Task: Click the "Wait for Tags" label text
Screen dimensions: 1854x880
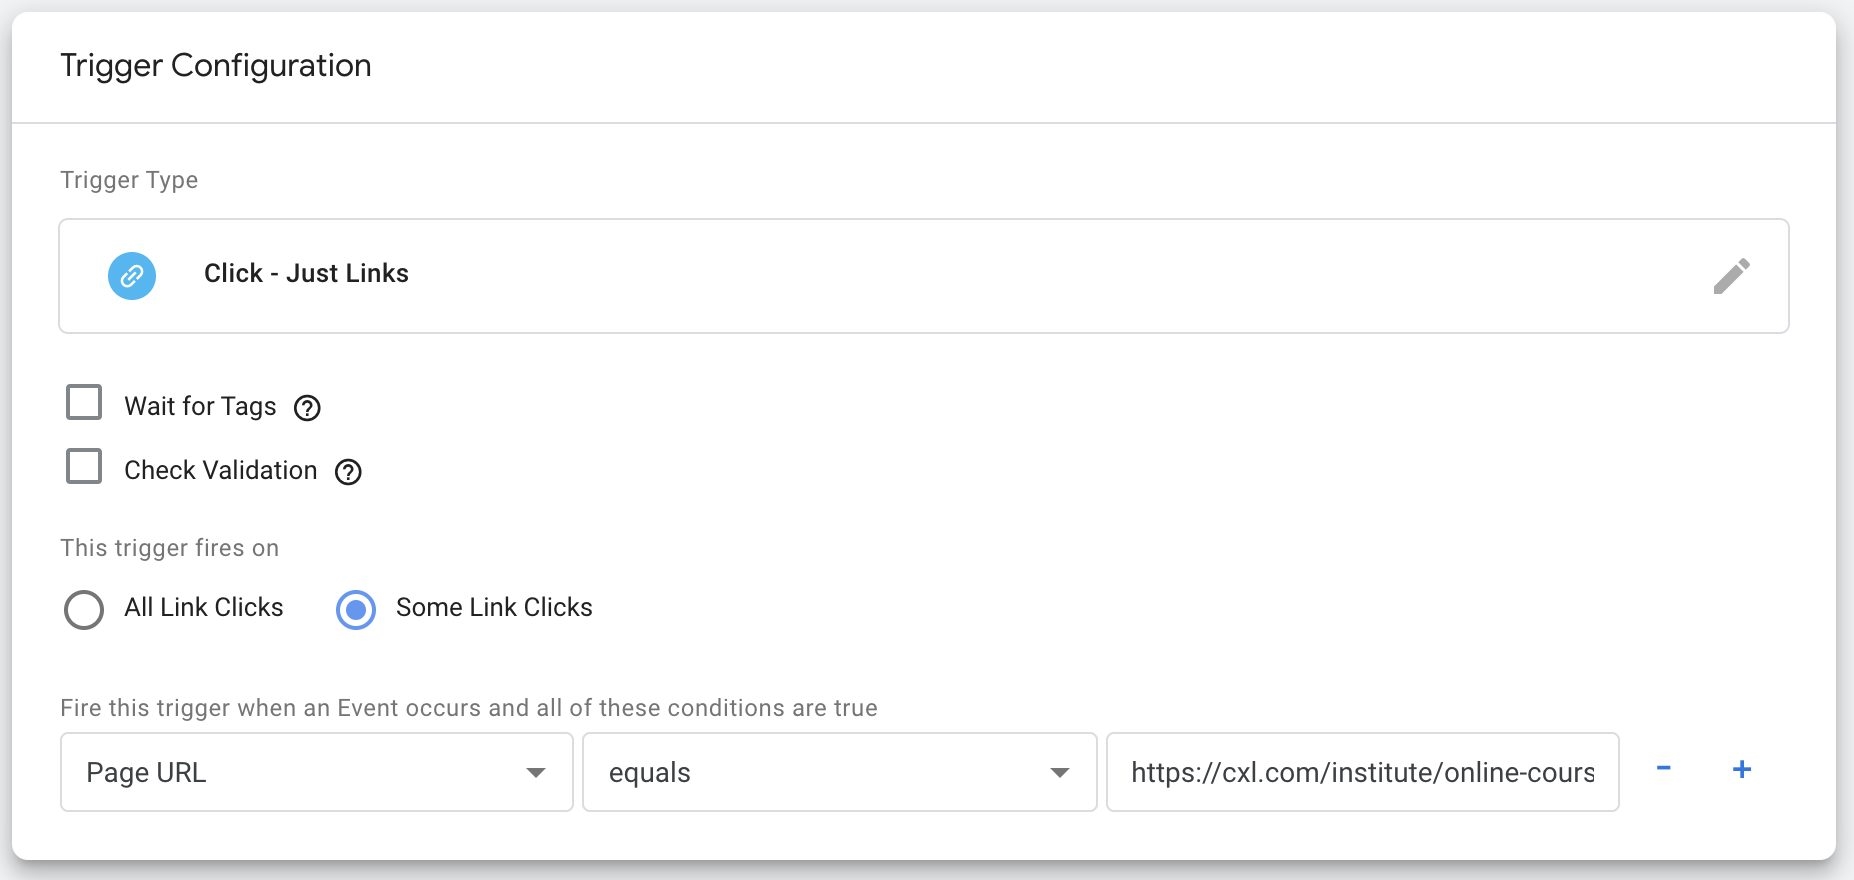Action: point(200,406)
